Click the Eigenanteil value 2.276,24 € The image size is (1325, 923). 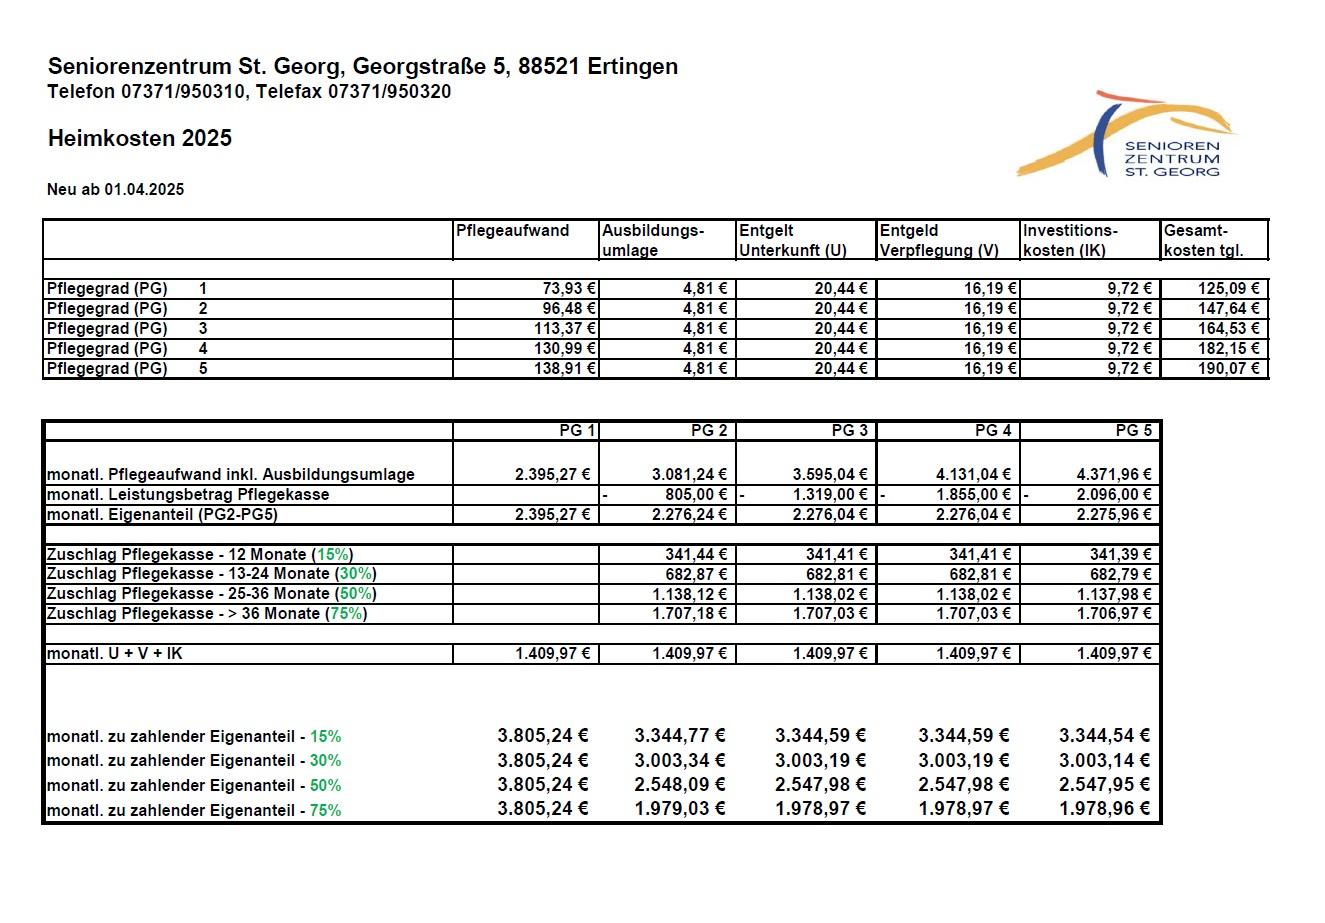point(690,515)
